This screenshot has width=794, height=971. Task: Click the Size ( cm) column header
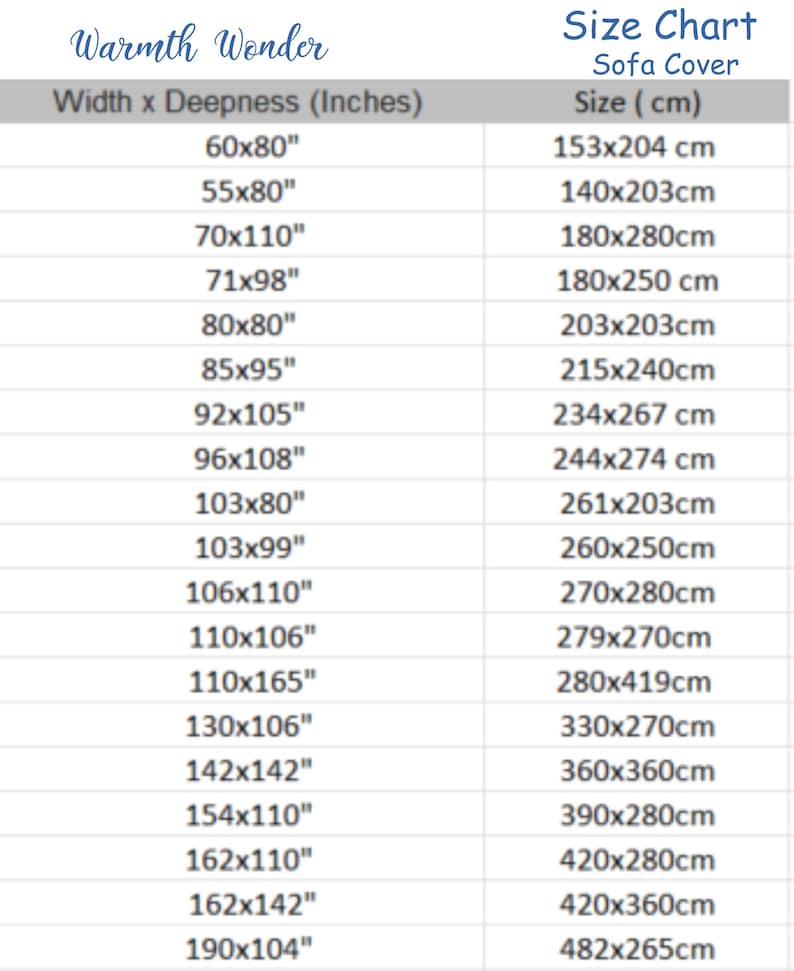tap(637, 102)
